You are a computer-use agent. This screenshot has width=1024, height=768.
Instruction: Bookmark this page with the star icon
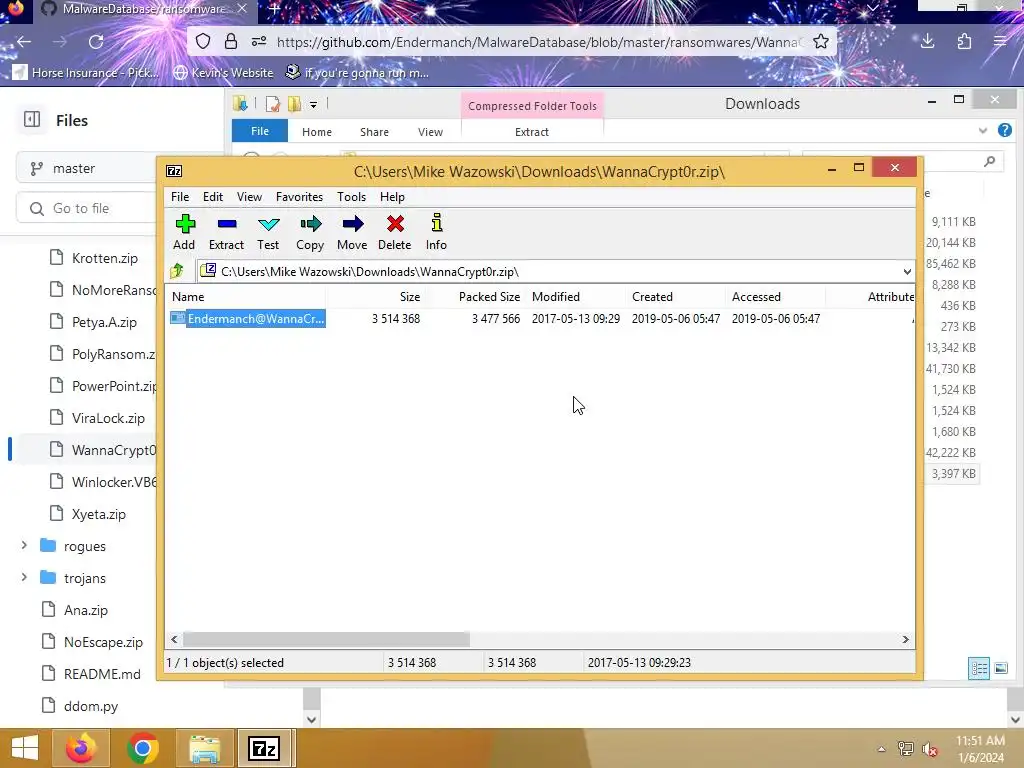pyautogui.click(x=821, y=42)
